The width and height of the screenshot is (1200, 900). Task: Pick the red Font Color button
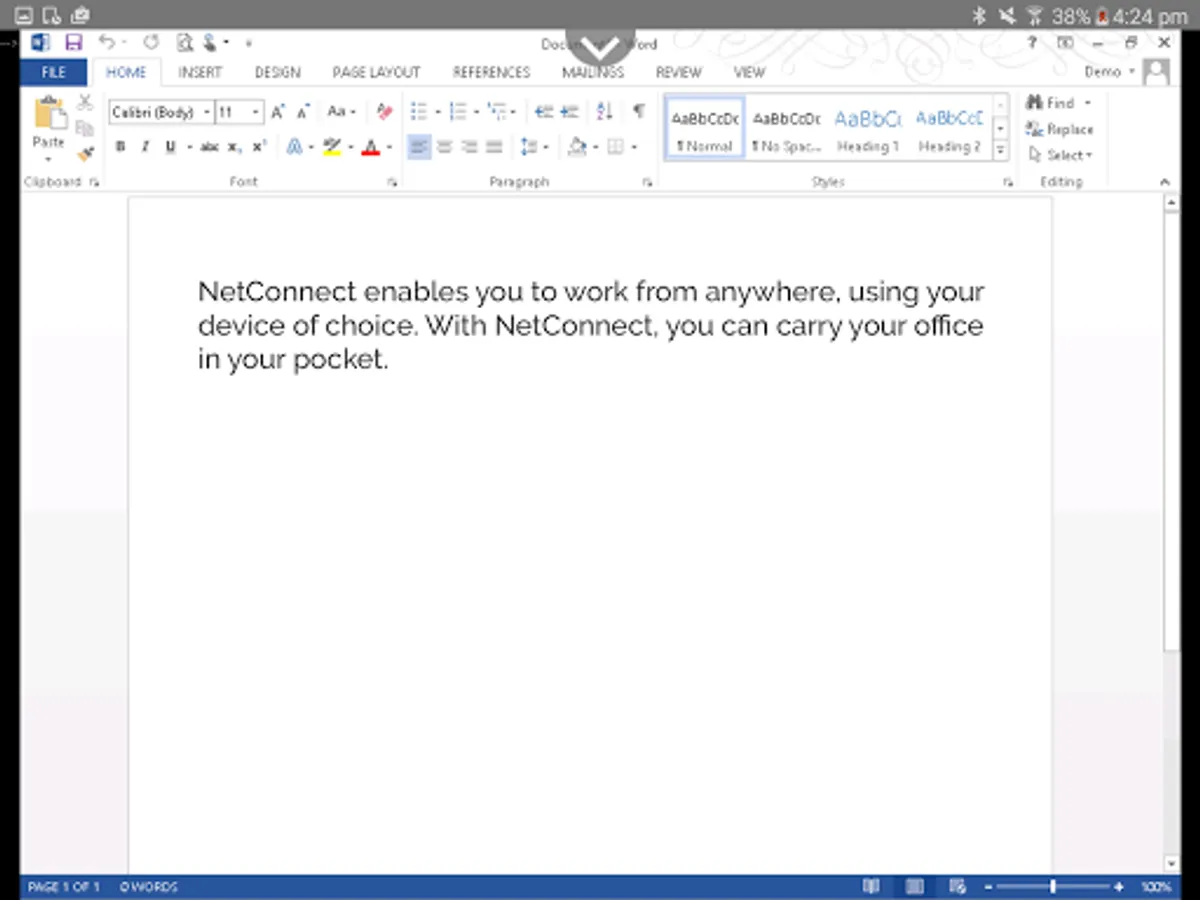pyautogui.click(x=371, y=147)
